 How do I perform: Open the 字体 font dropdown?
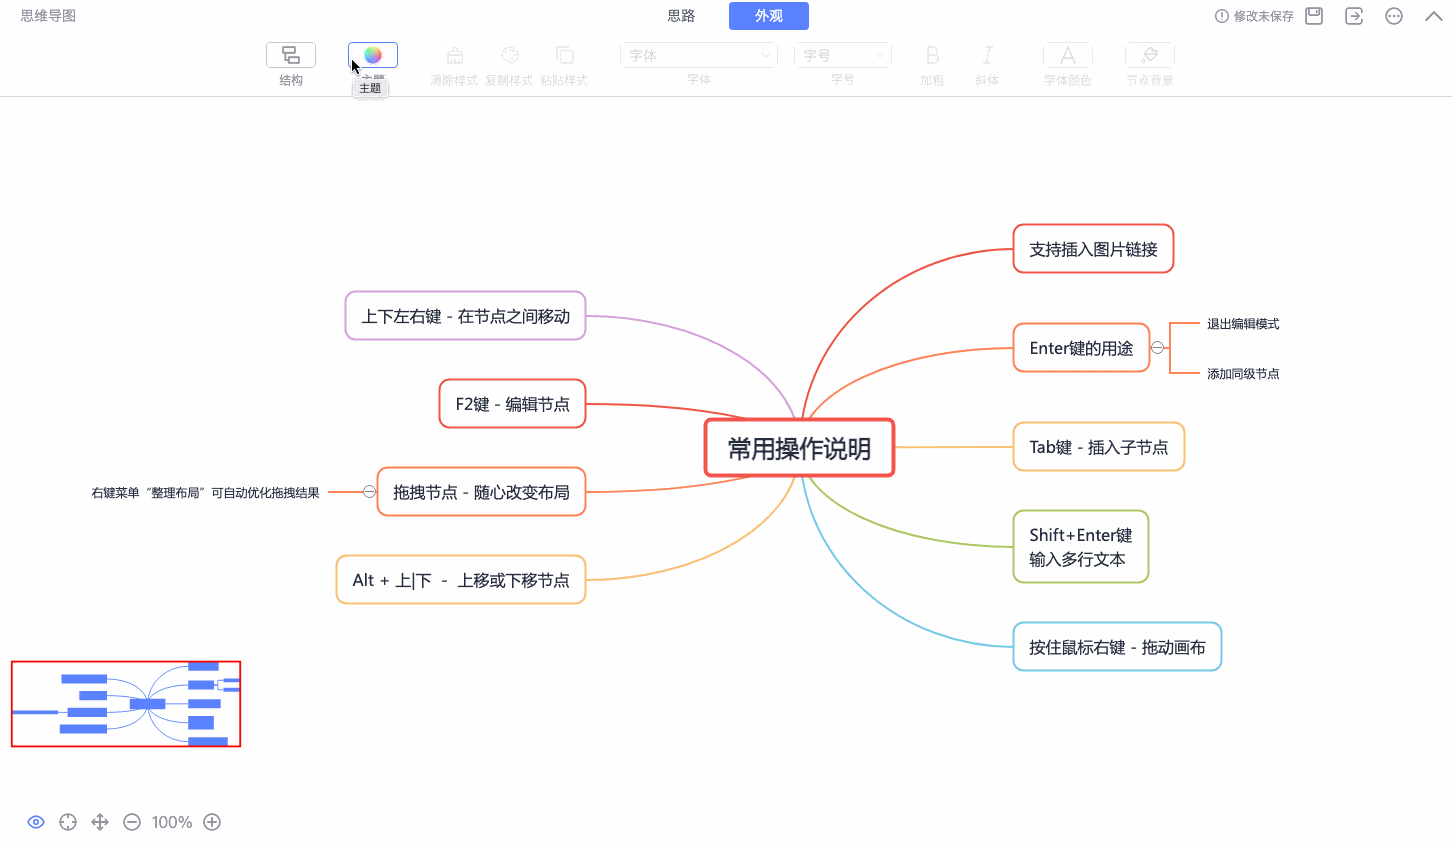[x=698, y=55]
